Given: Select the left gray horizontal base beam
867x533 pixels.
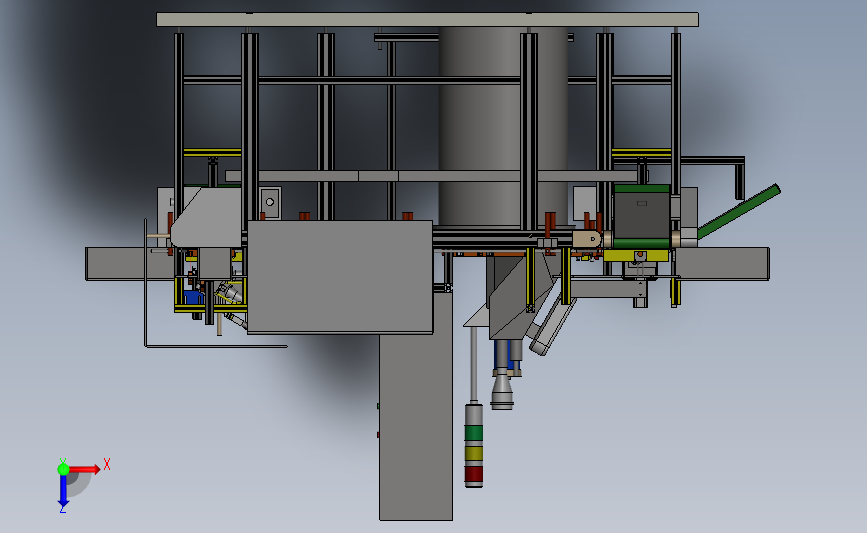Looking at the screenshot, I should click(130, 264).
